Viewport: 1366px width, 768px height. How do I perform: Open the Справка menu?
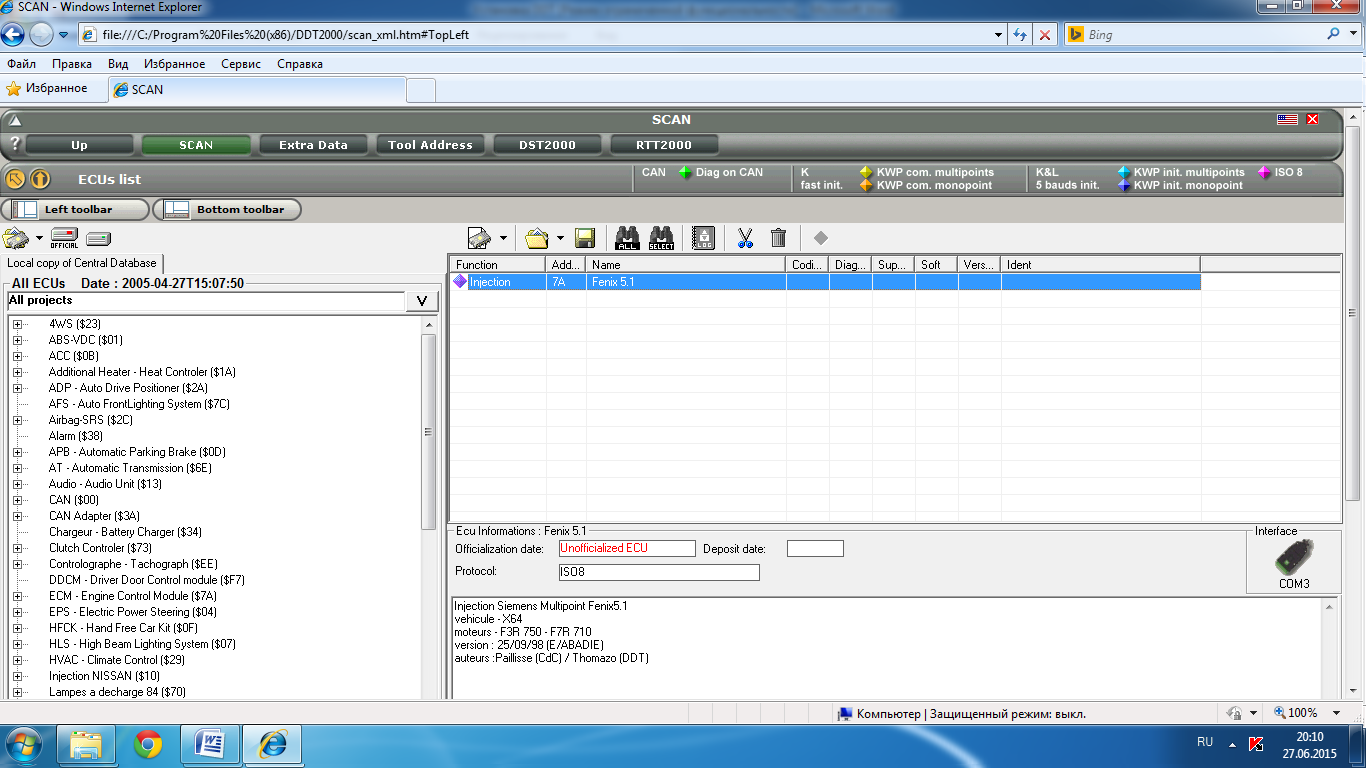[x=300, y=64]
